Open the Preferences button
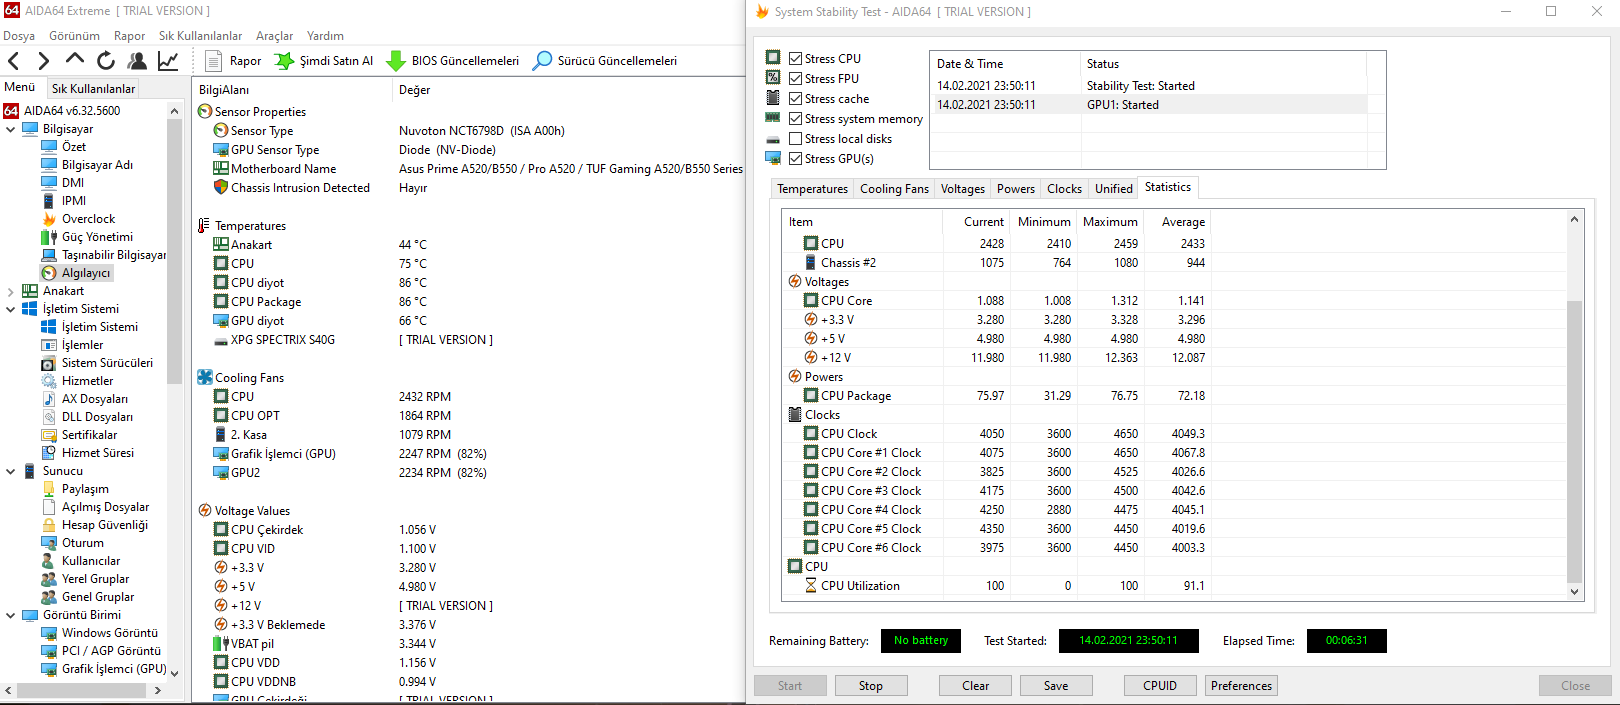Screen dimensions: 1620x705 tap(1242, 685)
